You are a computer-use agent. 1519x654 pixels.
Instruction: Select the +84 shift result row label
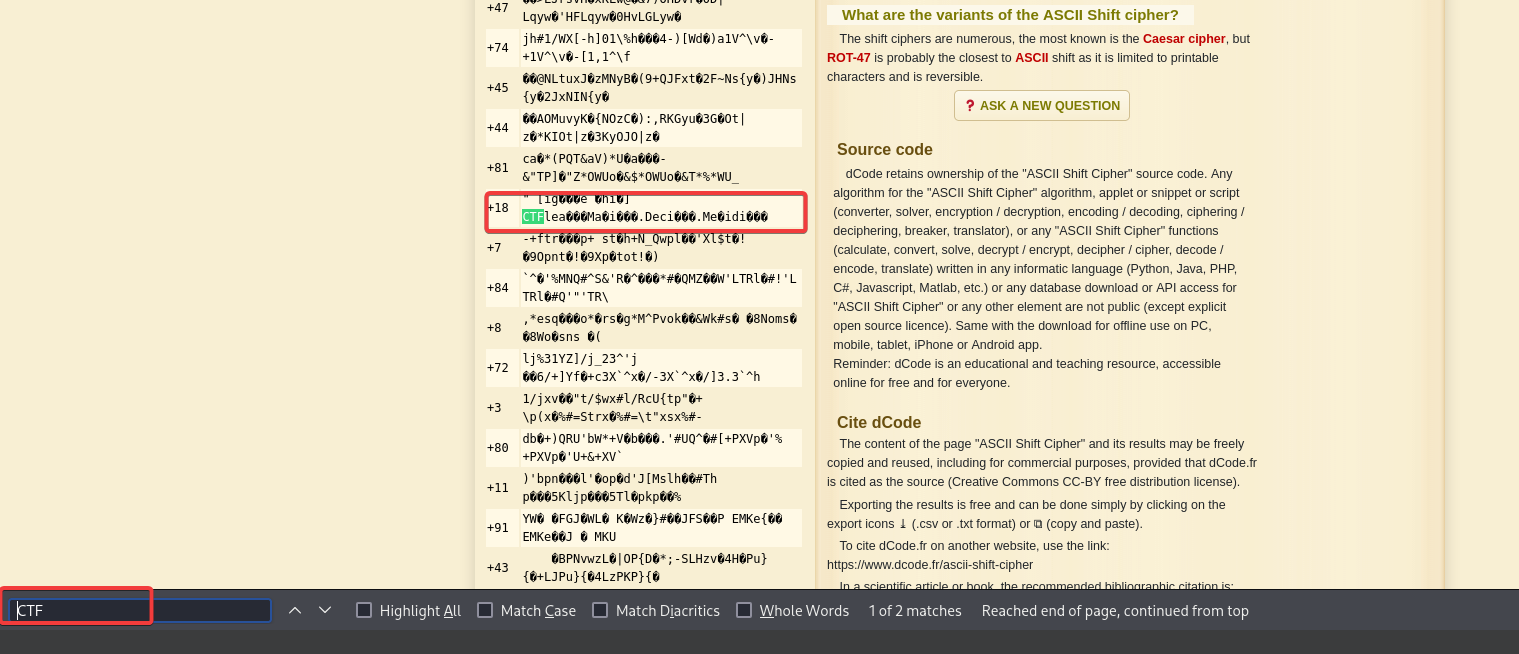[498, 288]
